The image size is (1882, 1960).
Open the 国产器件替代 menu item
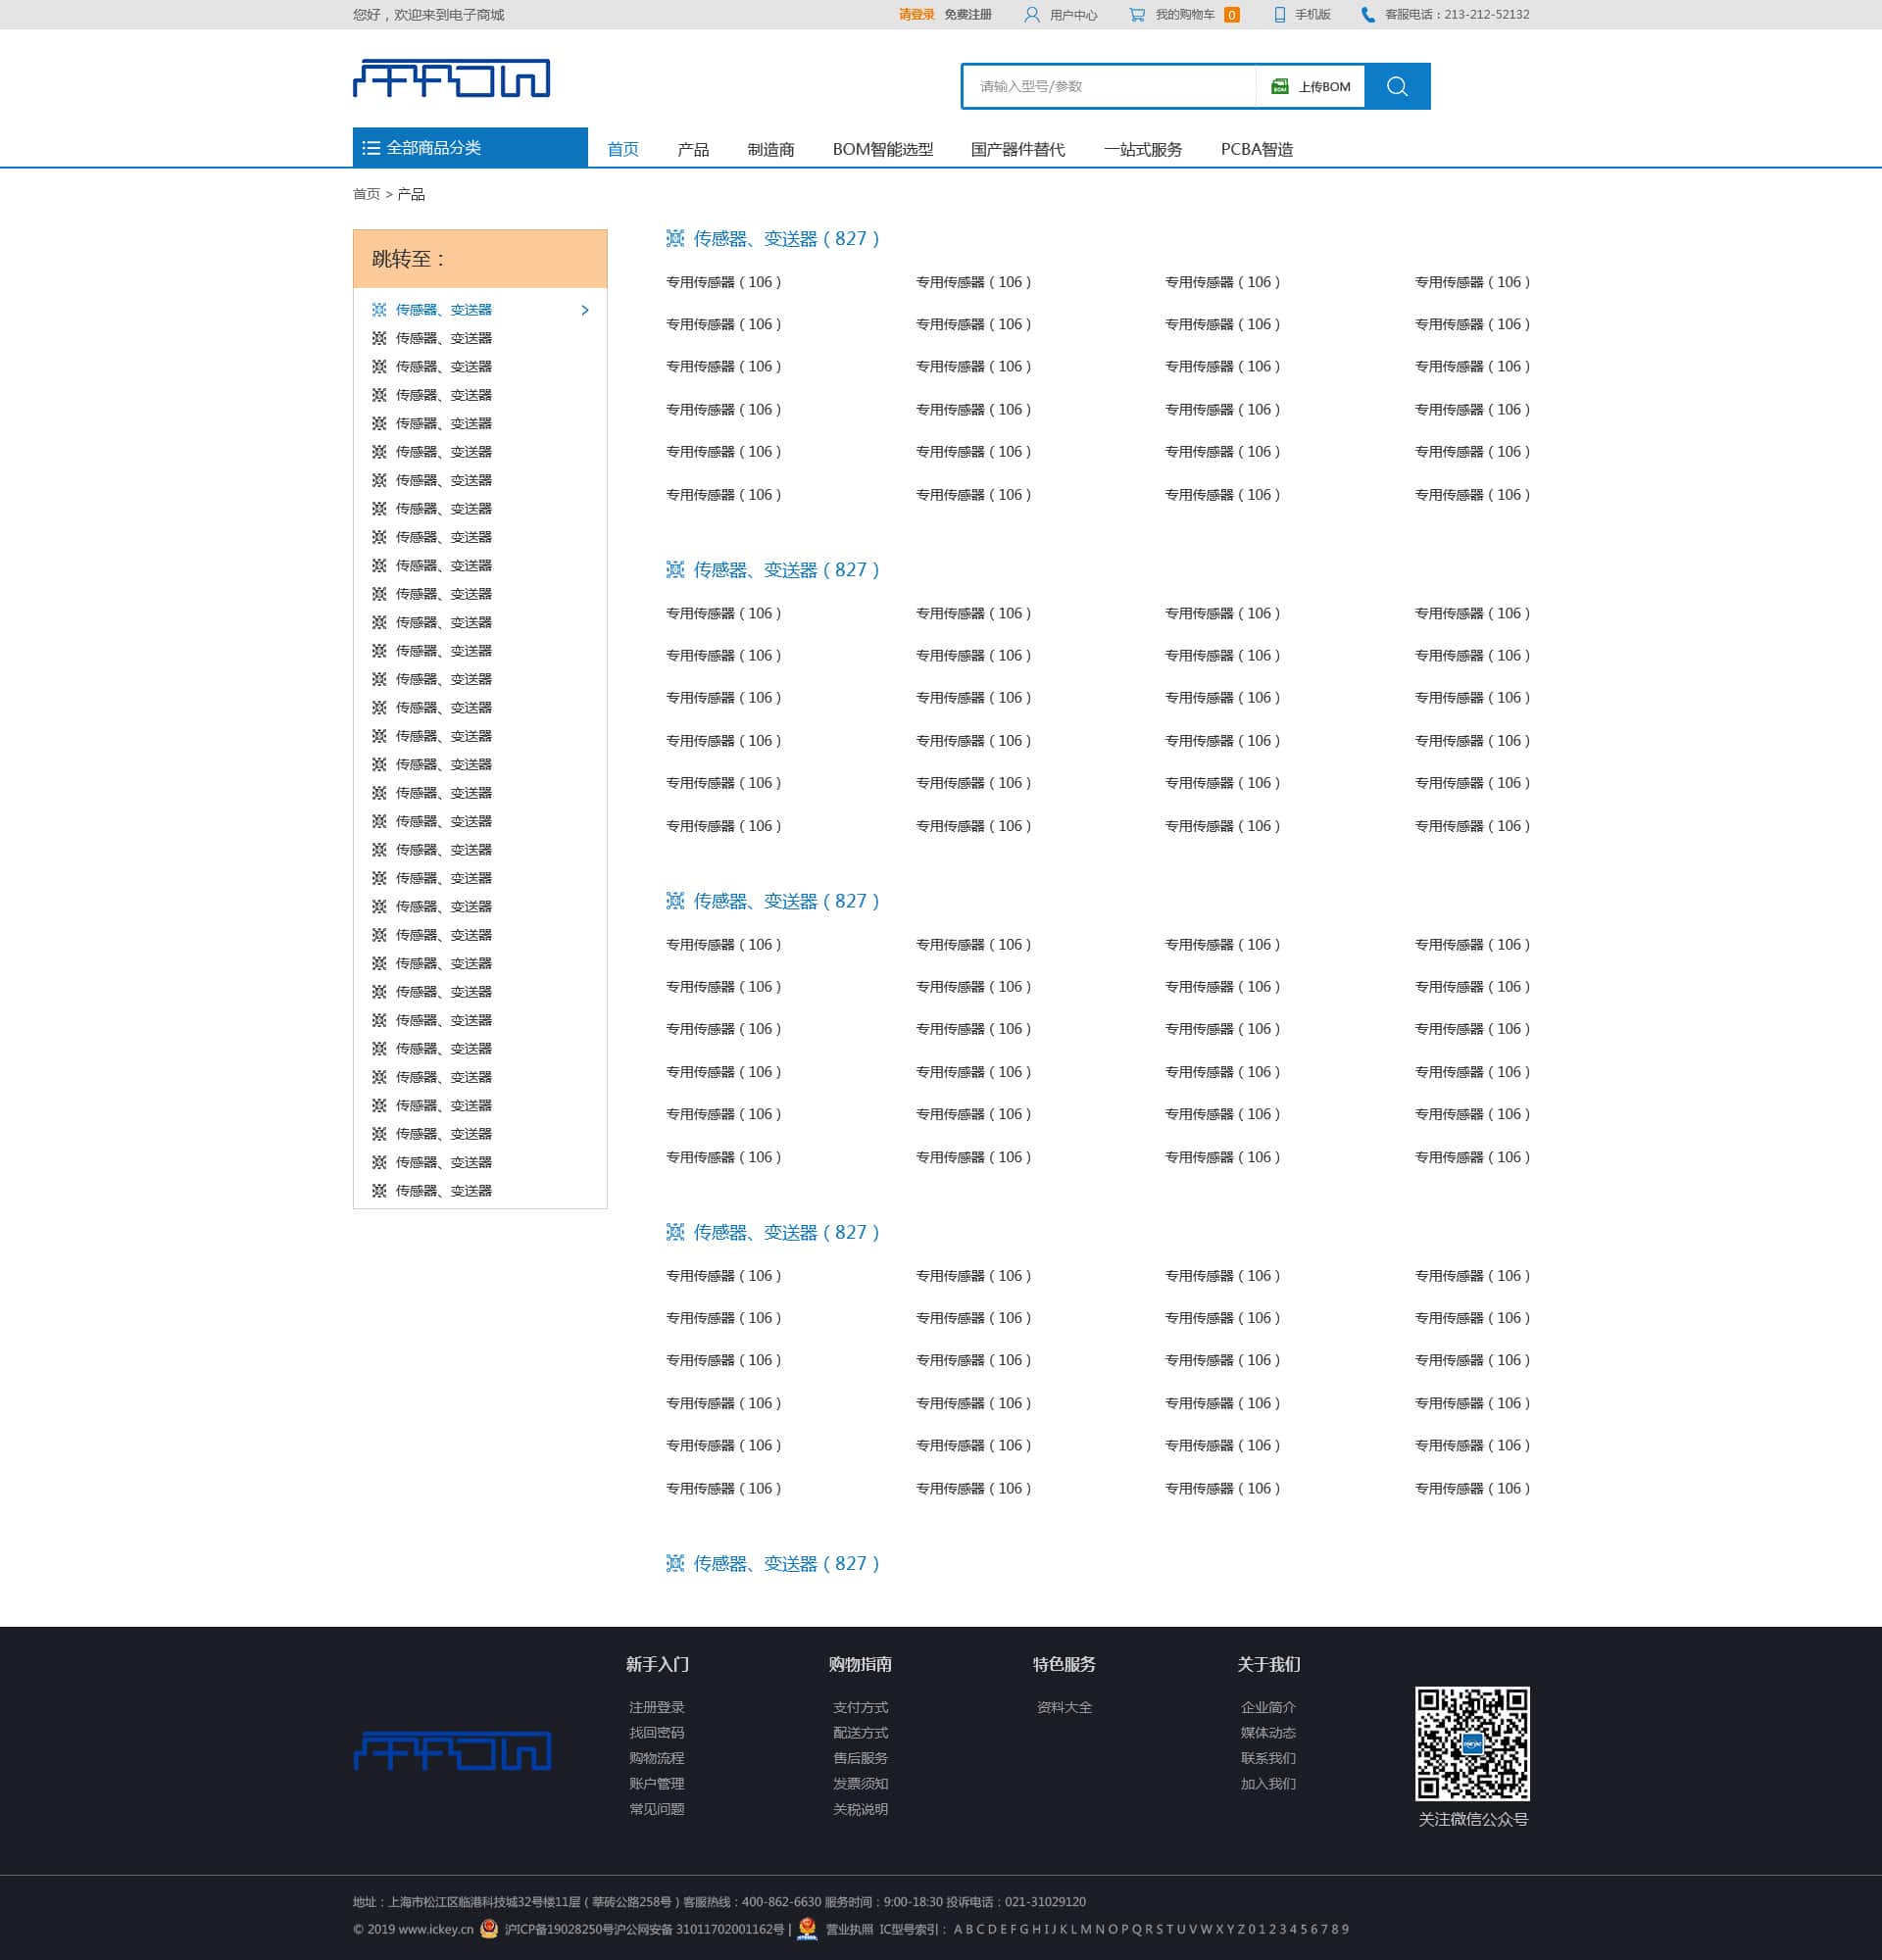pos(1017,149)
